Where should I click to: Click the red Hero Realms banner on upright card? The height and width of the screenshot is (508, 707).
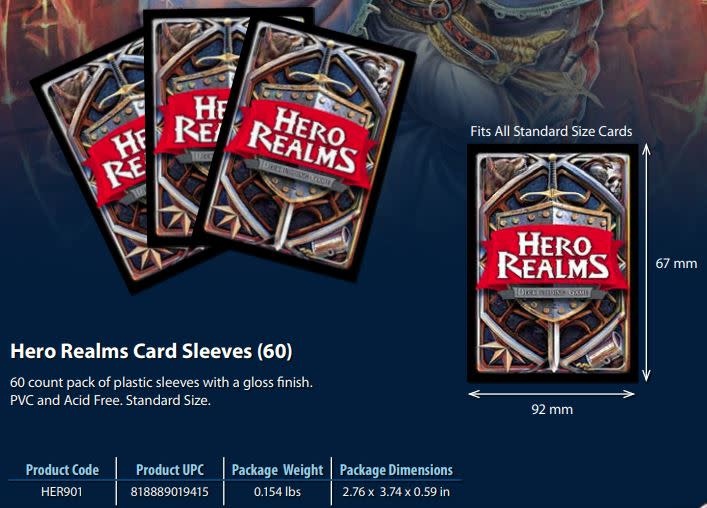pyautogui.click(x=553, y=258)
